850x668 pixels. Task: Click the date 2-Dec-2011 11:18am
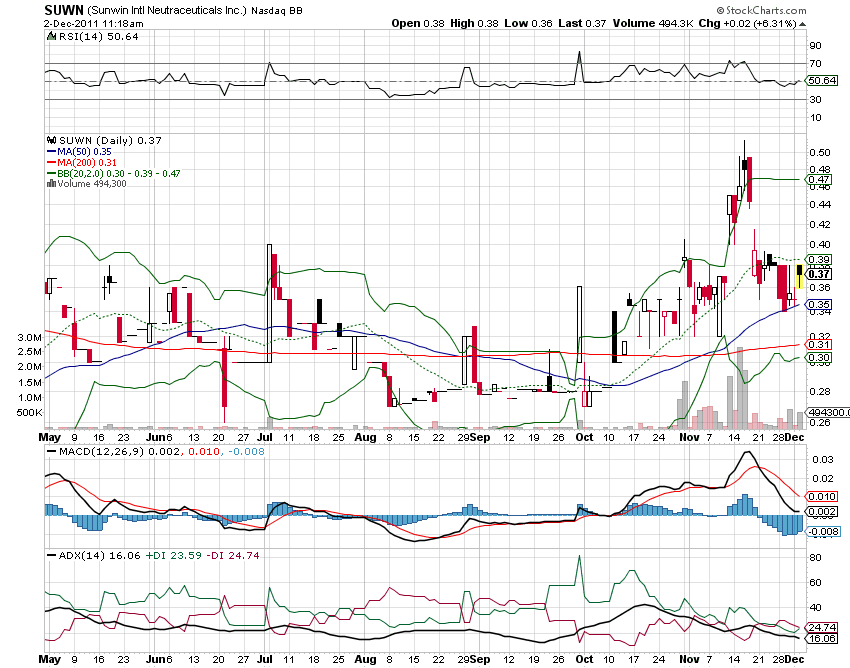94,23
